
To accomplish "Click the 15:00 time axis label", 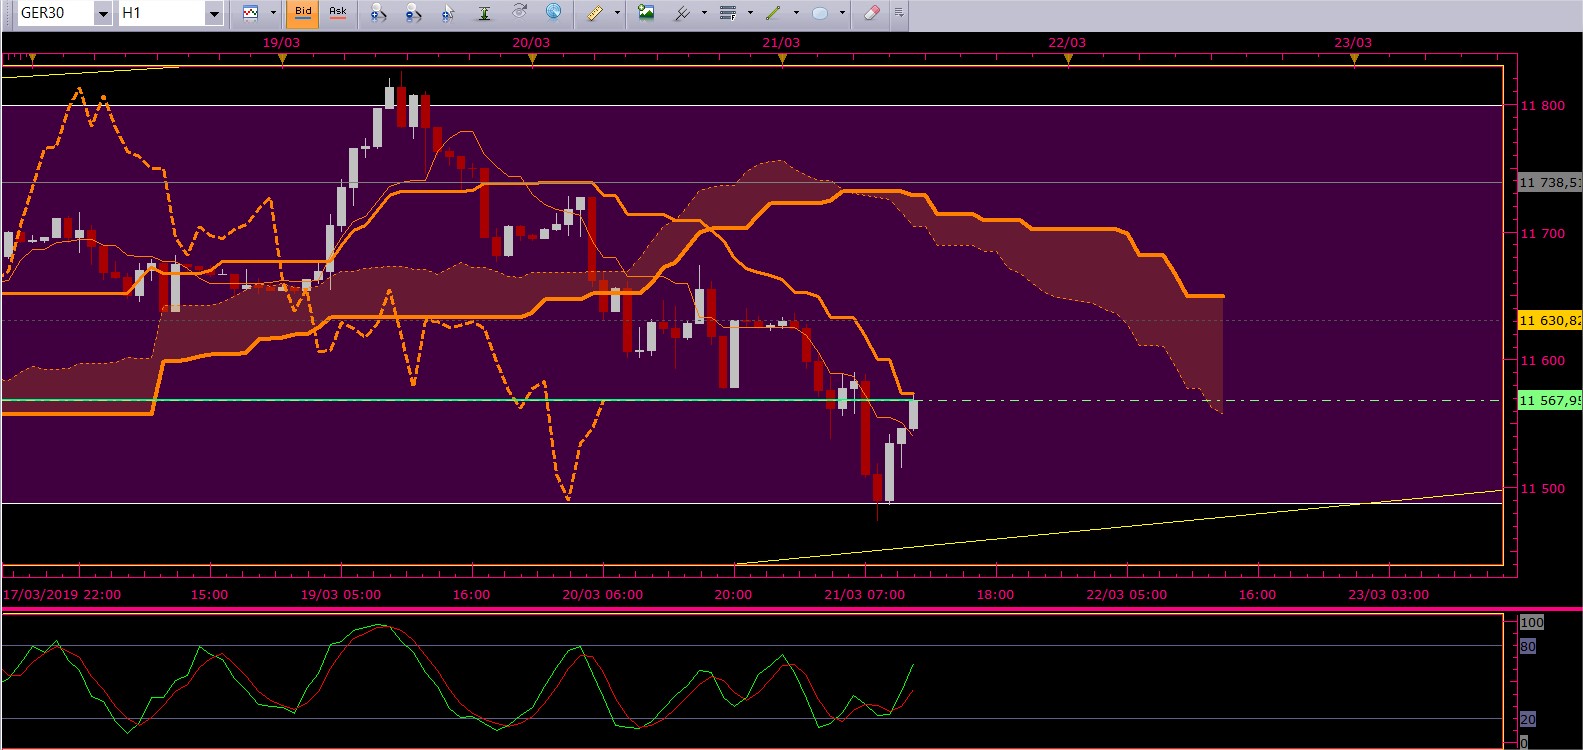I will (209, 594).
